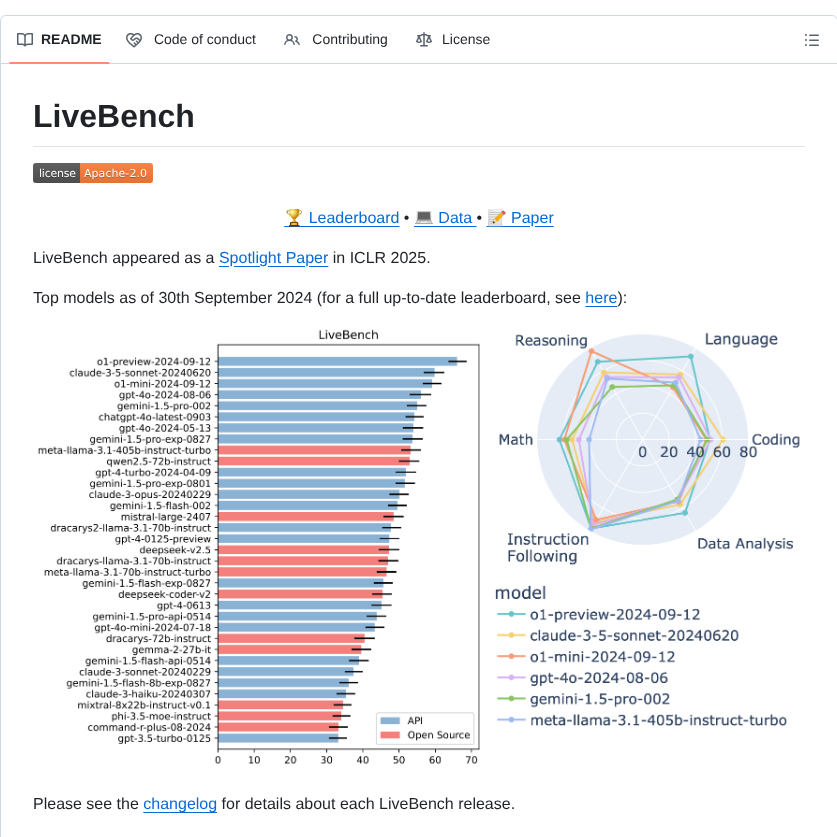Click the changelog link
The height and width of the screenshot is (837, 837).
[179, 803]
